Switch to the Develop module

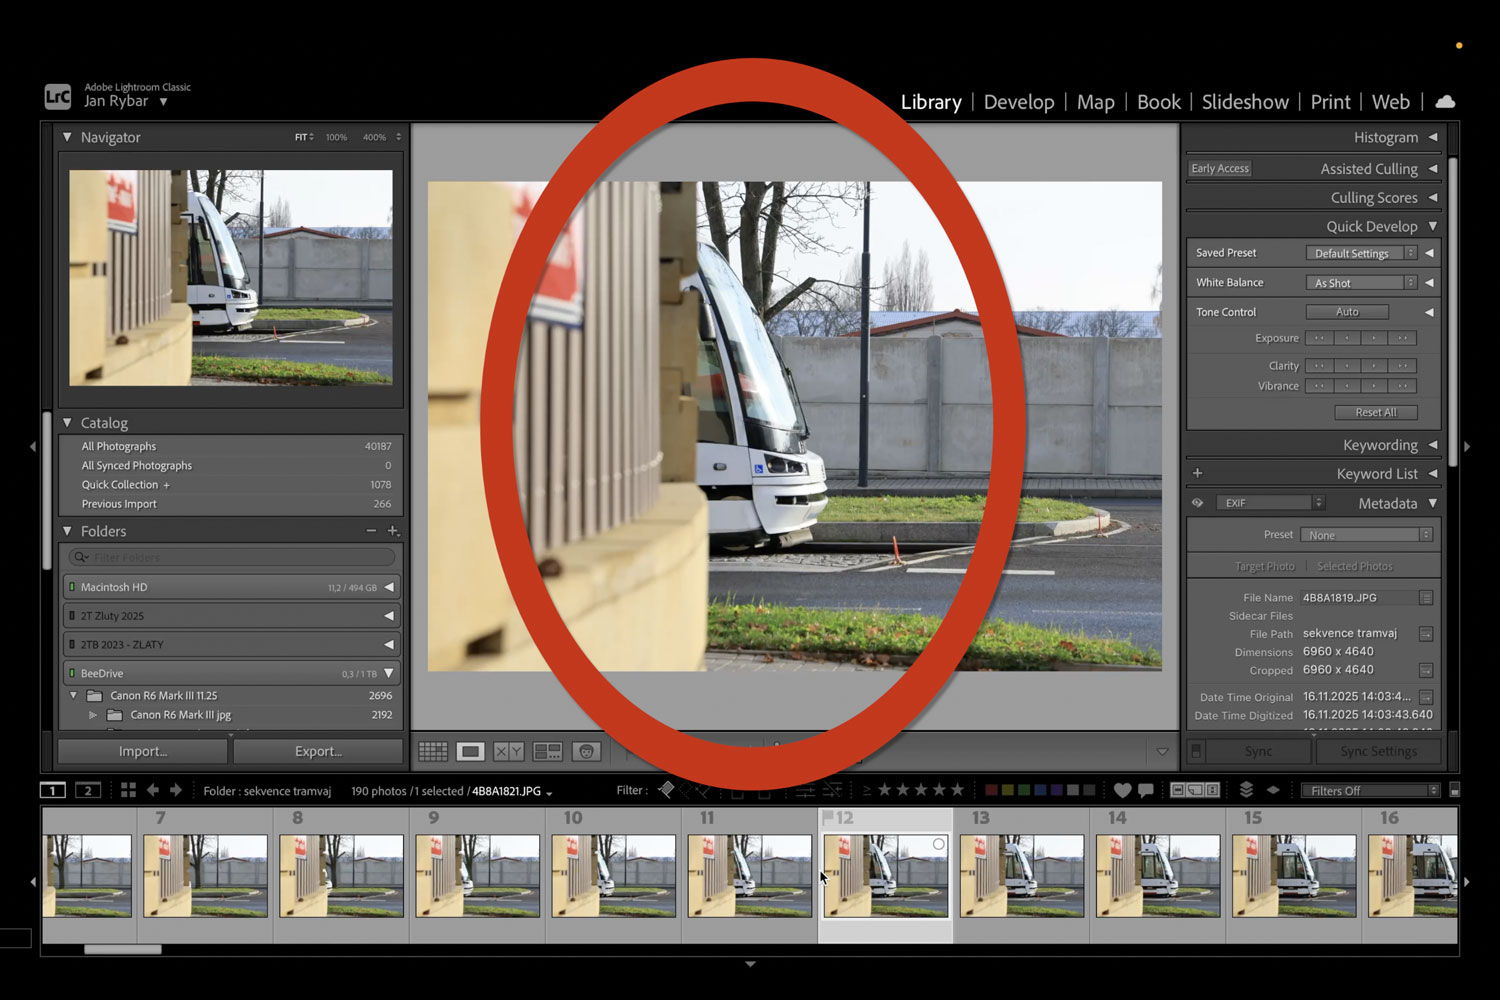[x=1018, y=102]
